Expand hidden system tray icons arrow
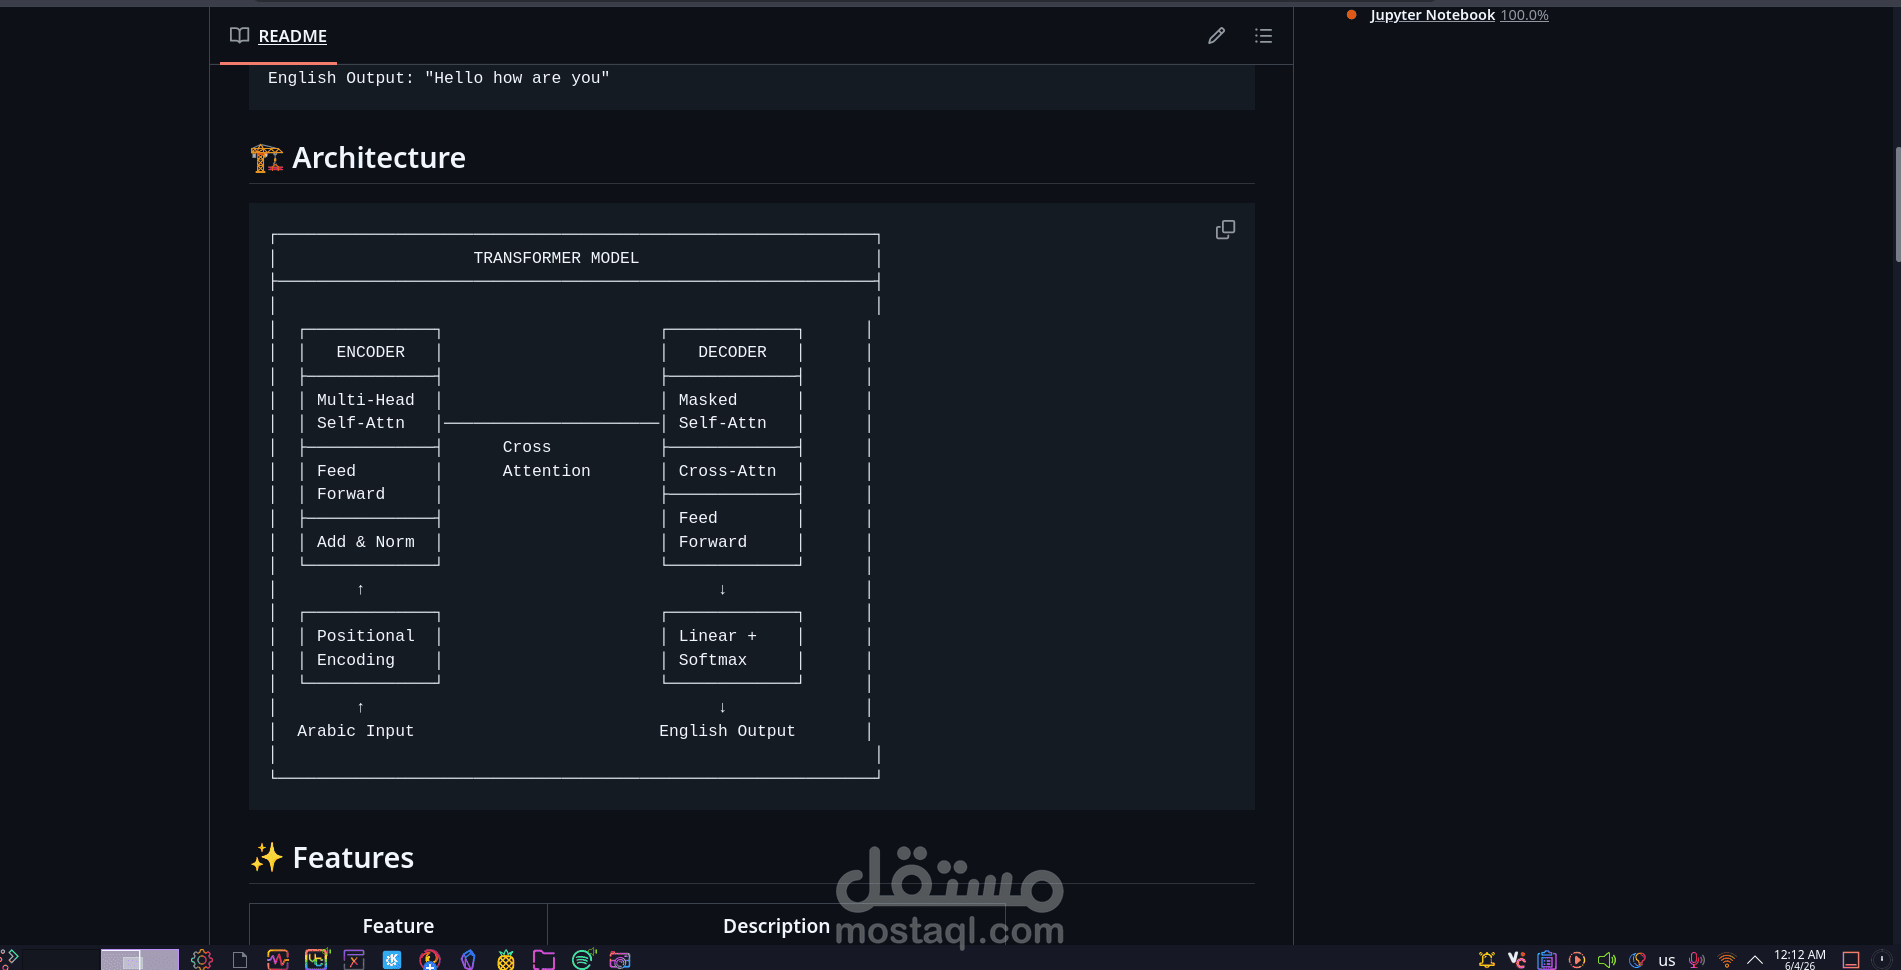This screenshot has height=970, width=1901. [x=1755, y=960]
